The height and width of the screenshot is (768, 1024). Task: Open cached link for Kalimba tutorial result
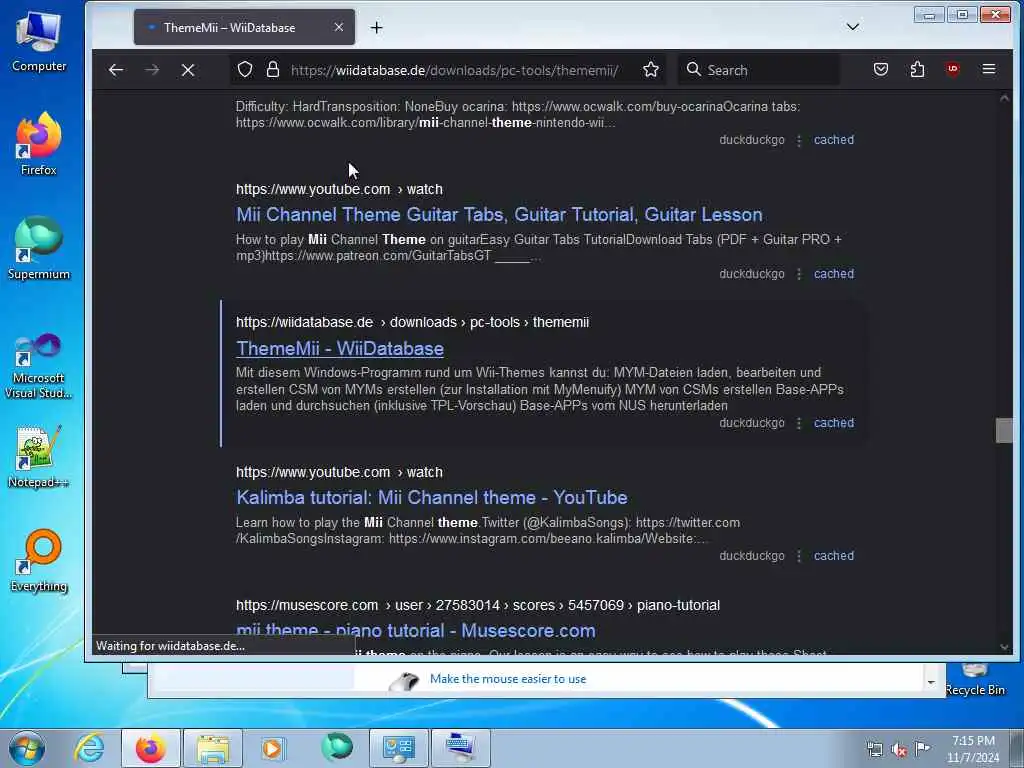[x=833, y=556]
